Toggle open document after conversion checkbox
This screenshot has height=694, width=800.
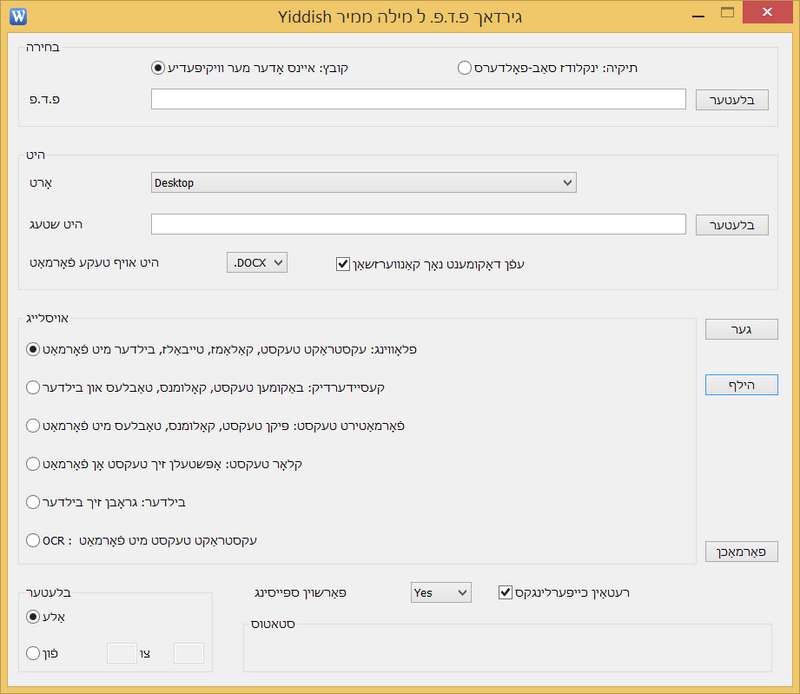(x=343, y=264)
